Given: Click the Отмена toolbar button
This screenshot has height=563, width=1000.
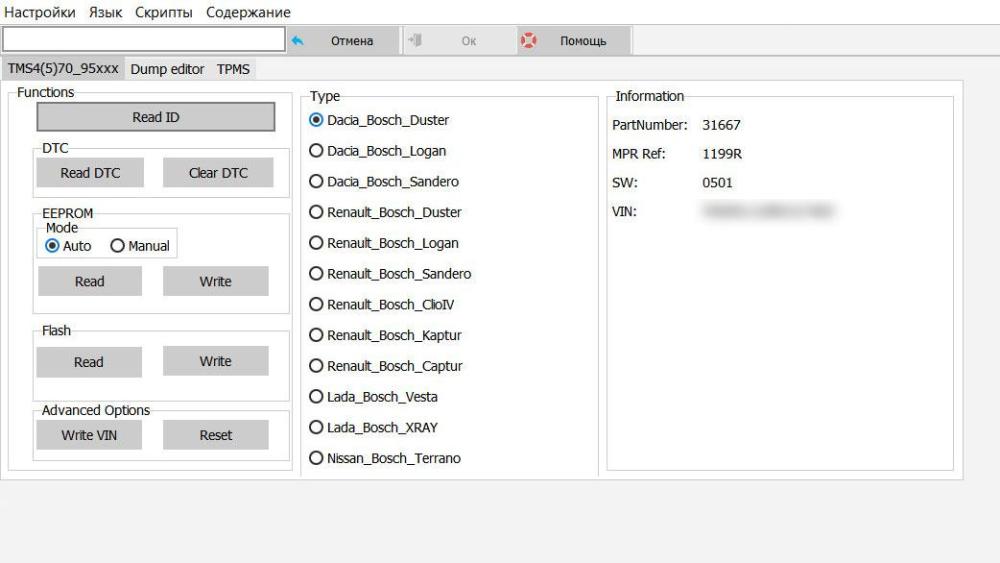Looking at the screenshot, I should click(x=343, y=41).
